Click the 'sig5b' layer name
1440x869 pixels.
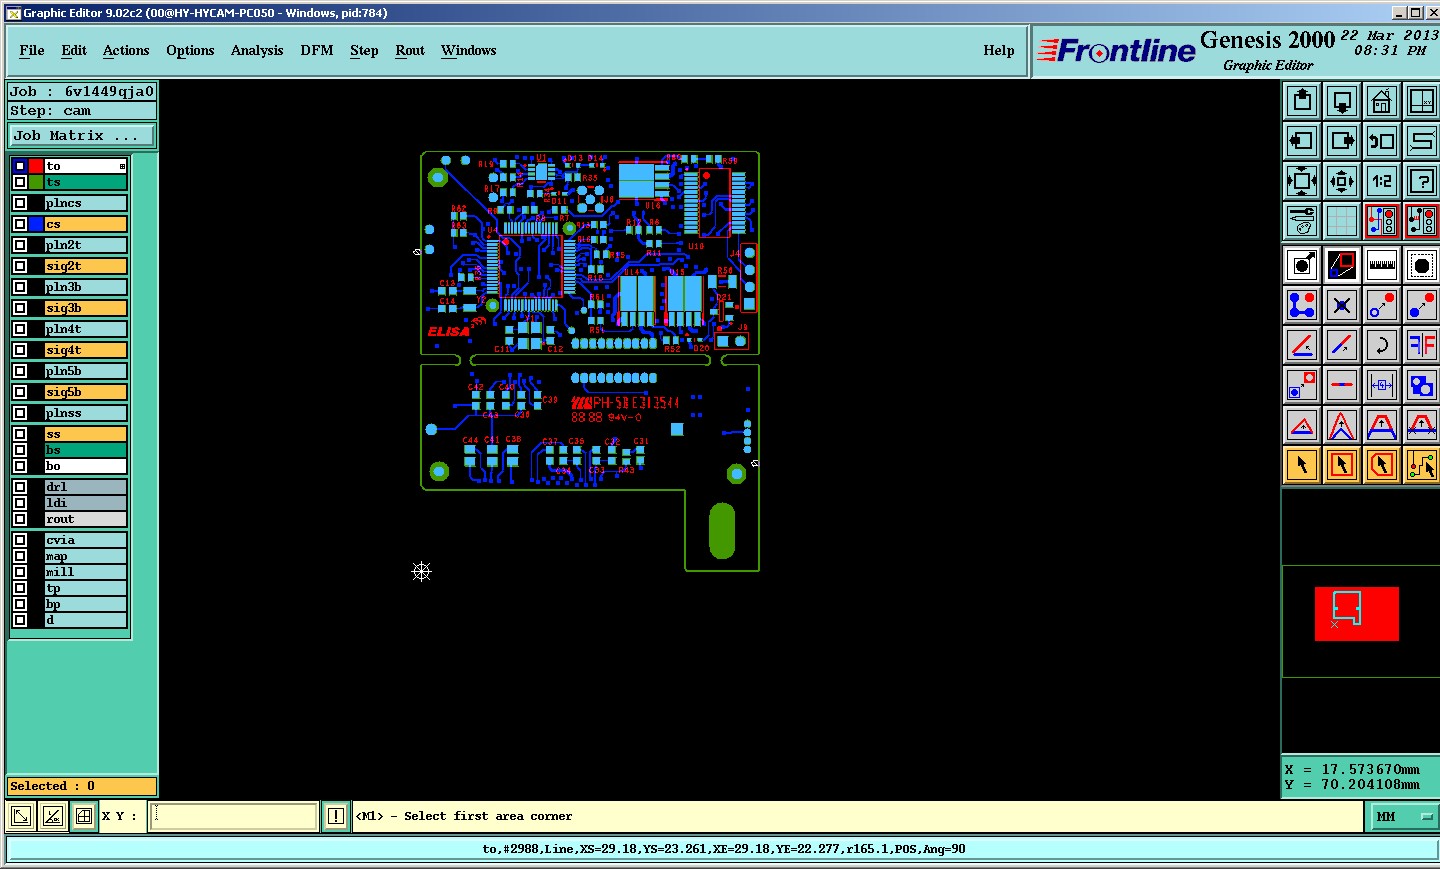(86, 392)
